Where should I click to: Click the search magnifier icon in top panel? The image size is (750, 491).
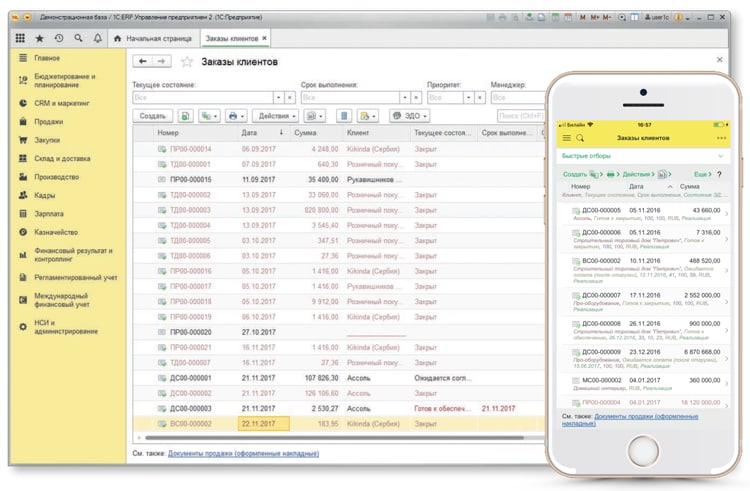[78, 38]
